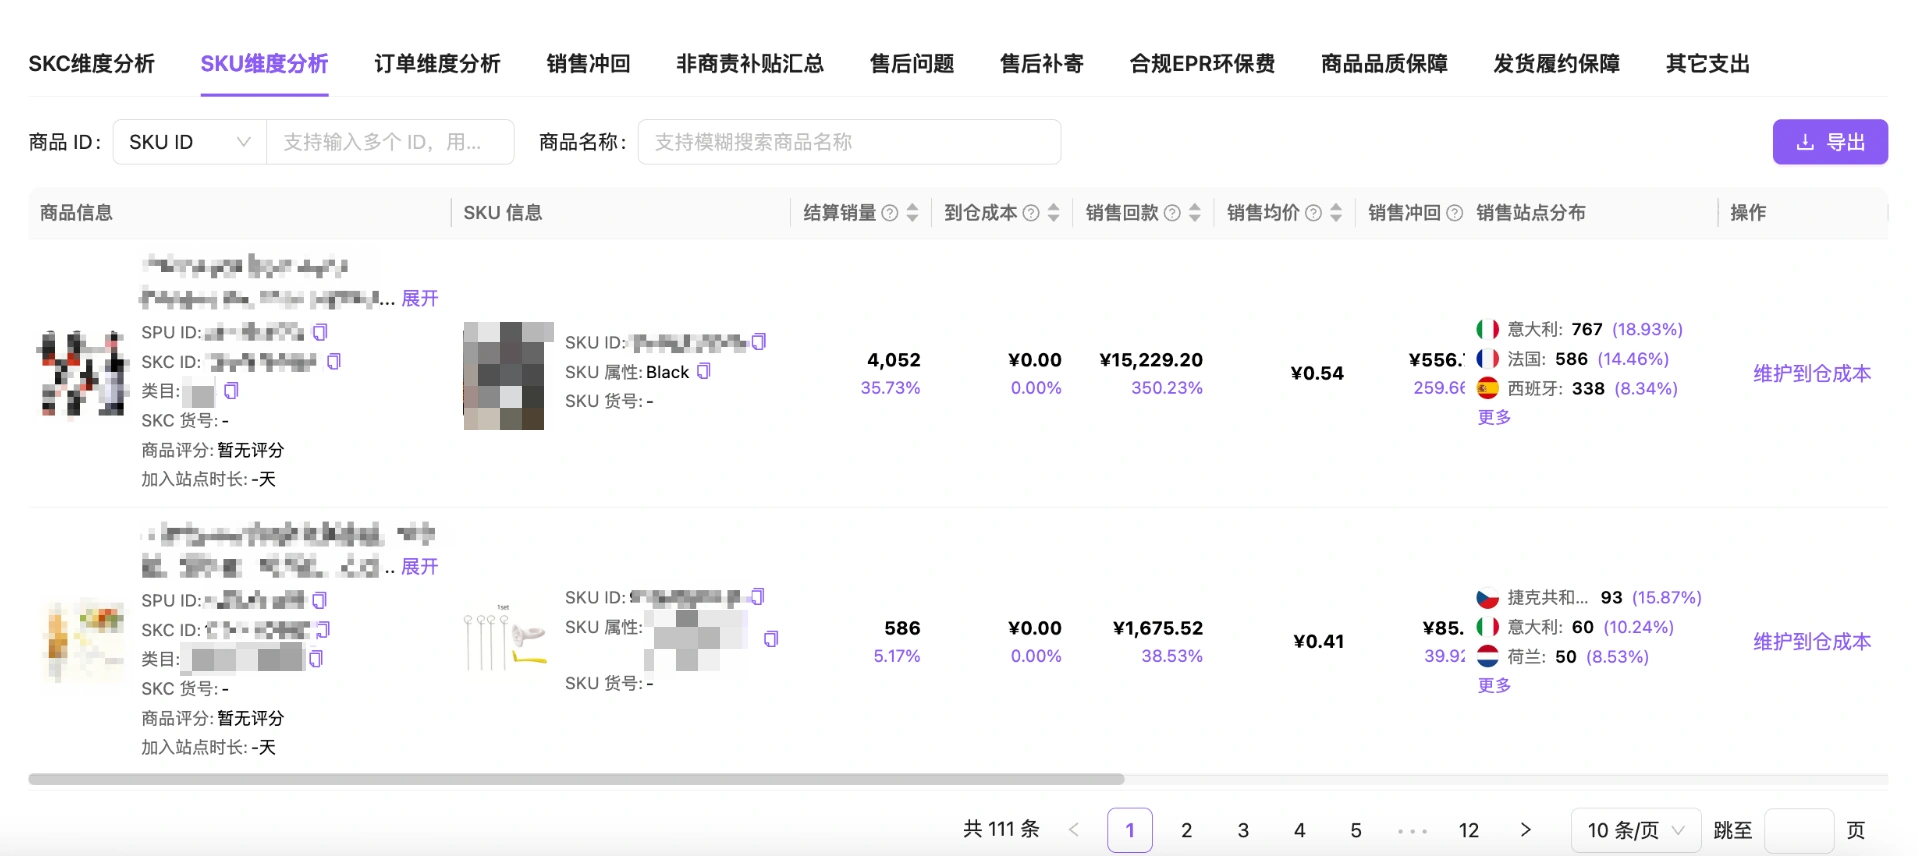Copy SKC ID of second product
1918x856 pixels.
pyautogui.click(x=323, y=630)
